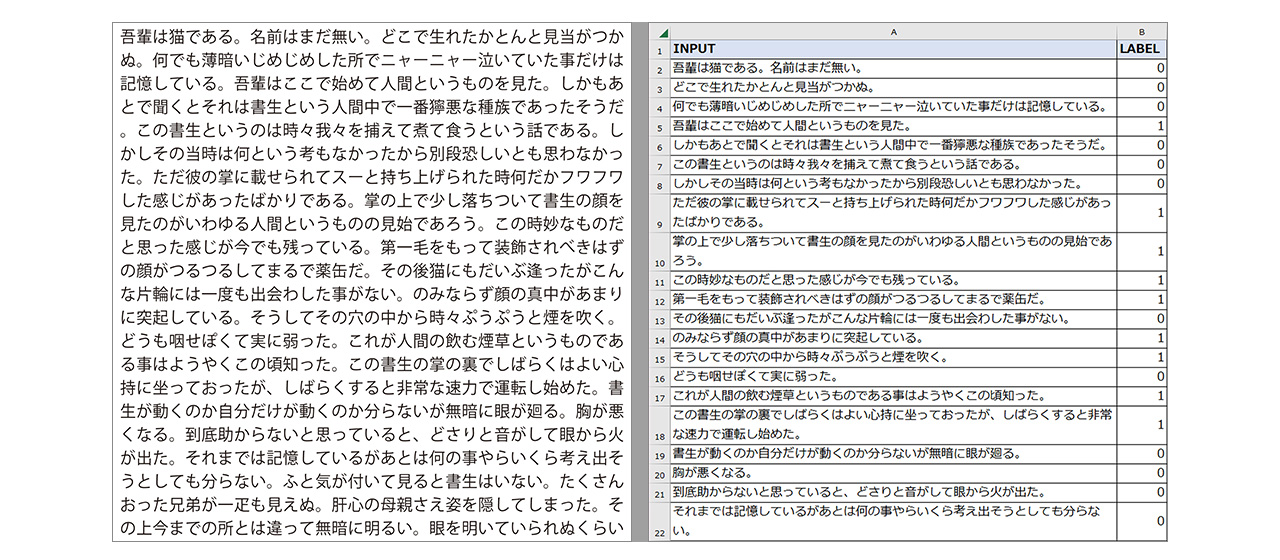
Task: Click the Japanese text paragraph on the left
Action: pos(372,282)
